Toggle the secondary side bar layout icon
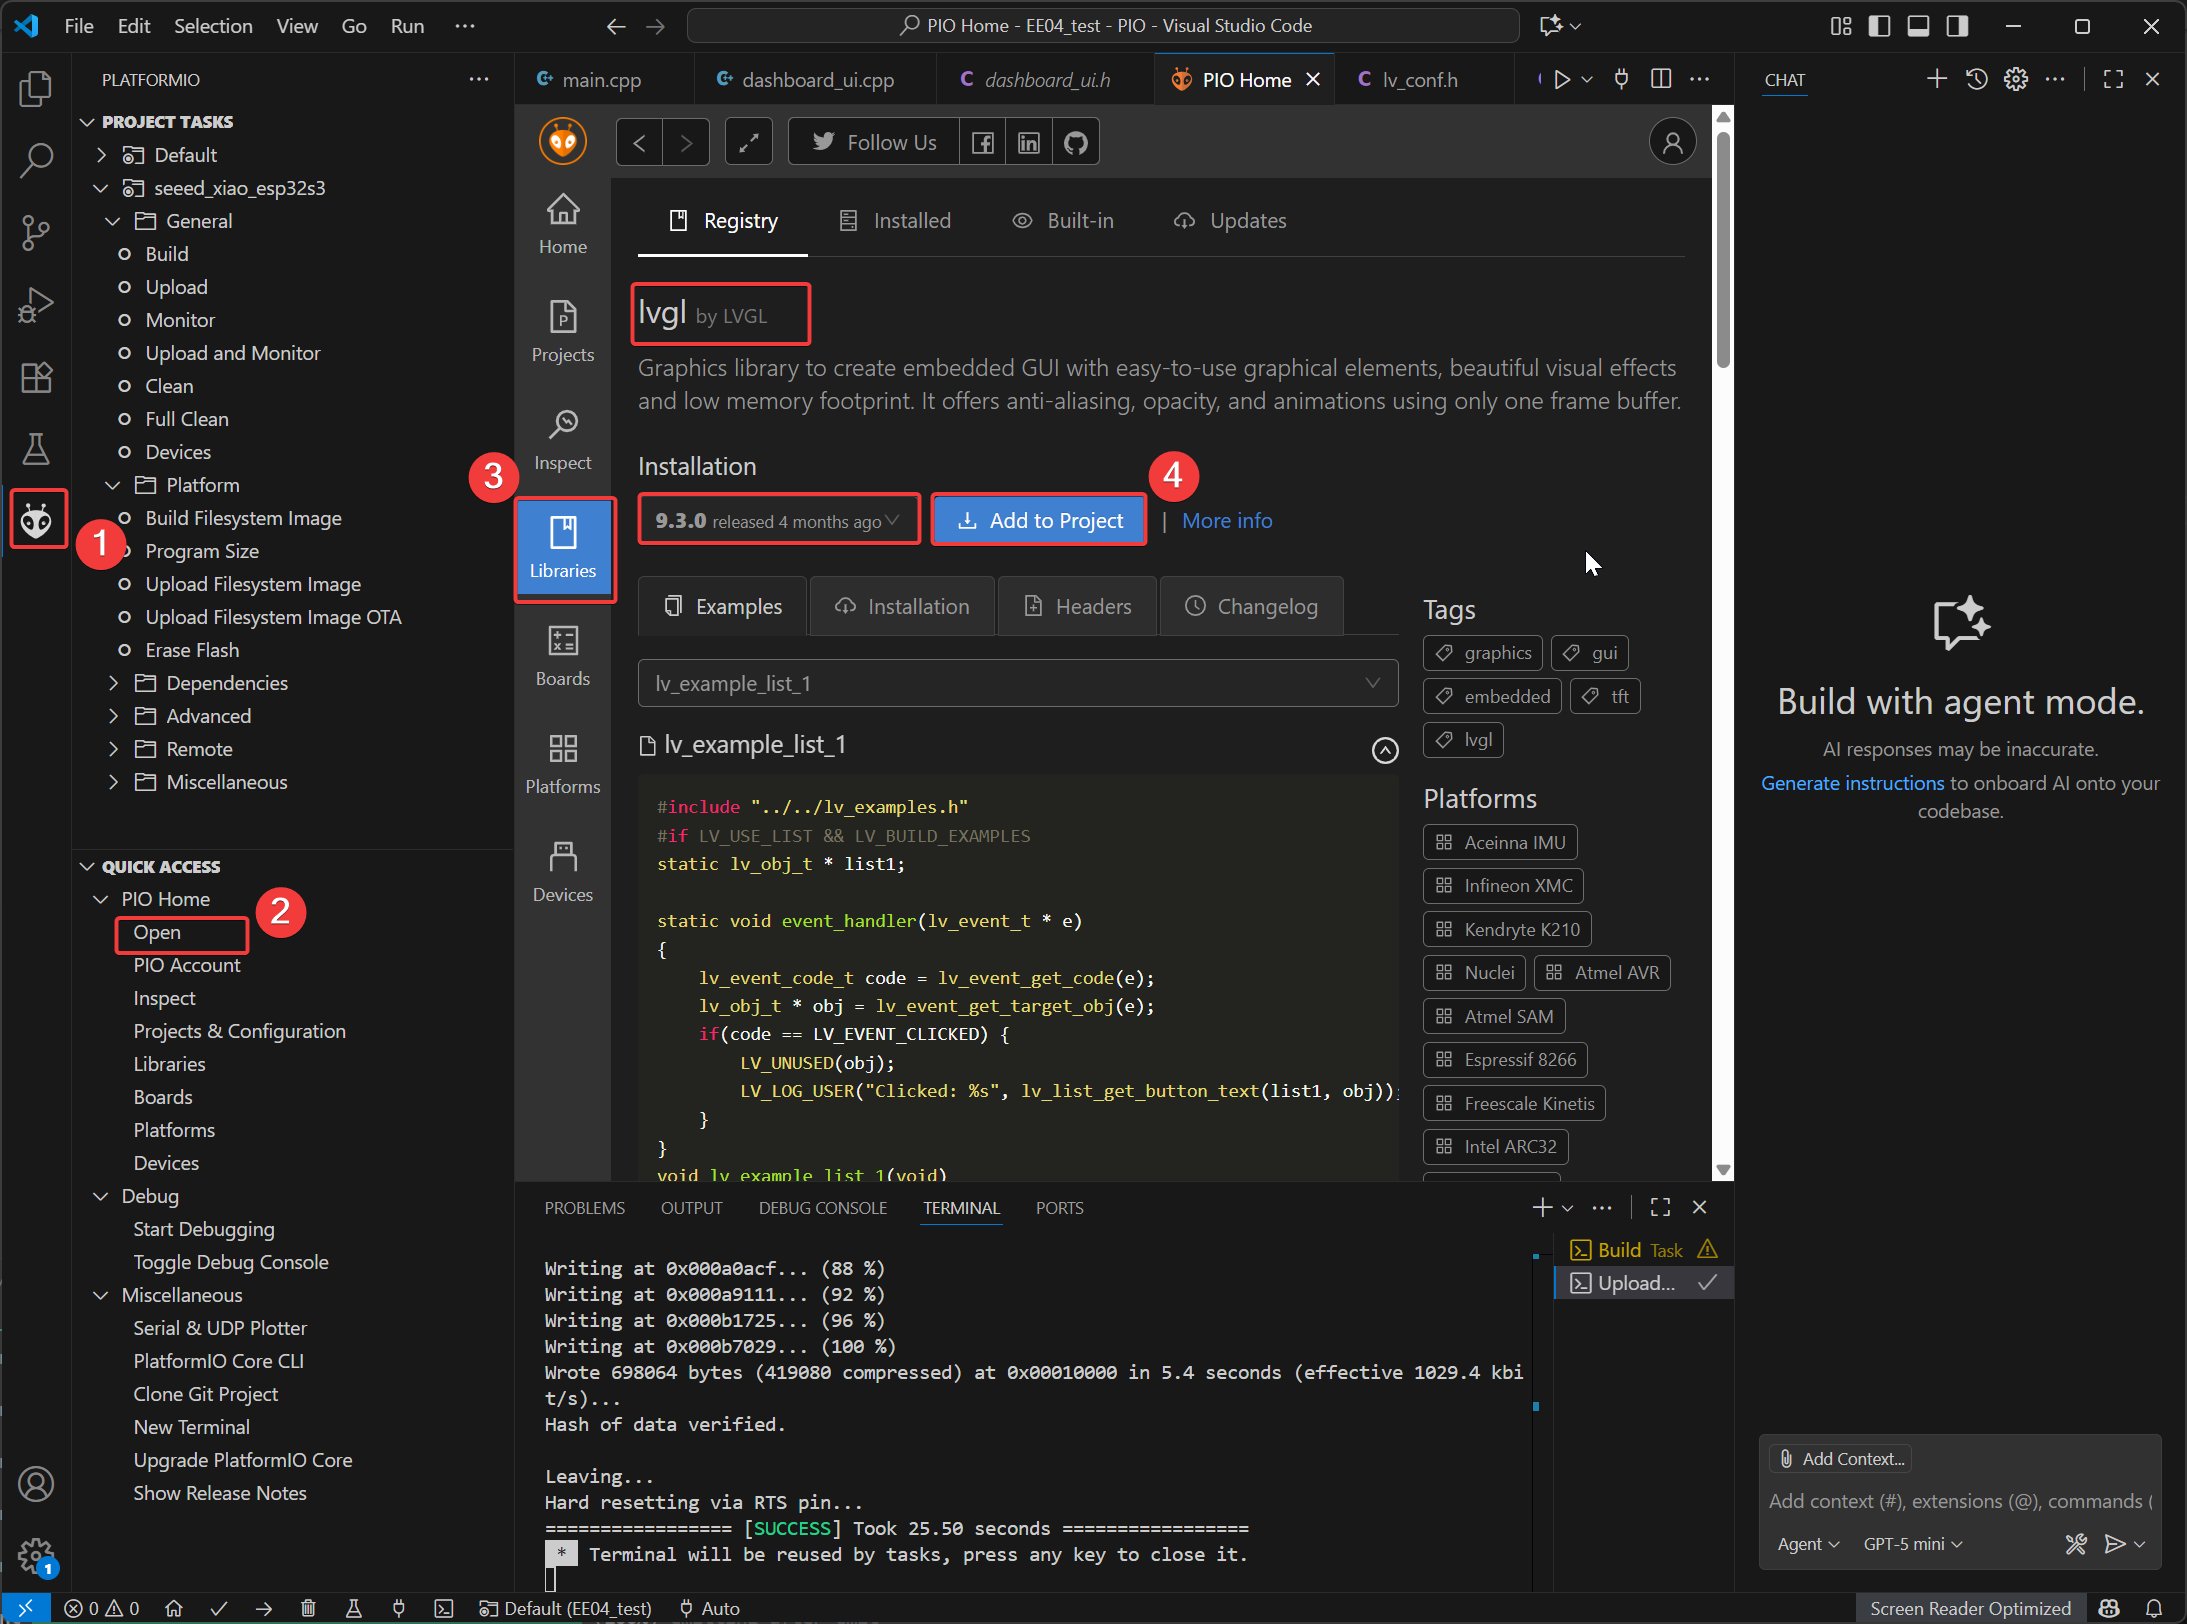This screenshot has height=1624, width=2187. 1957,26
